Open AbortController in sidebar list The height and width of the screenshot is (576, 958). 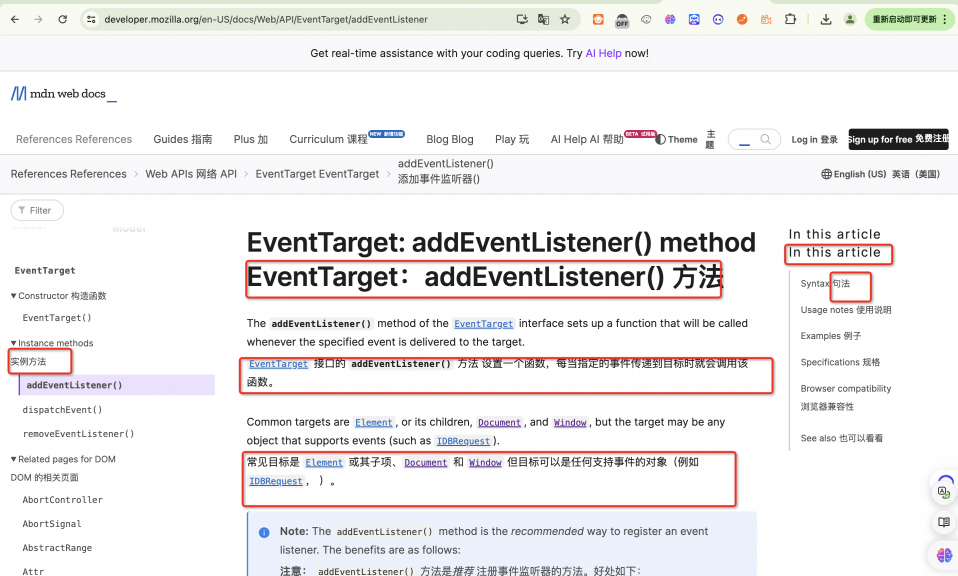(x=62, y=500)
